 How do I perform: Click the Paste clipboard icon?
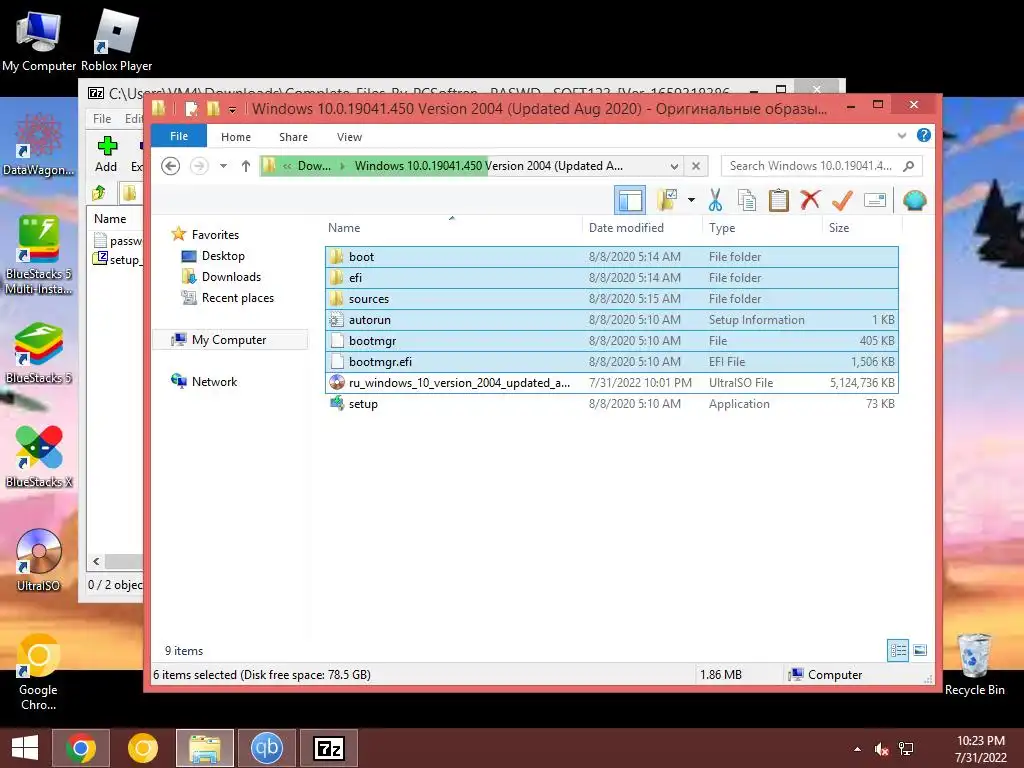(778, 200)
